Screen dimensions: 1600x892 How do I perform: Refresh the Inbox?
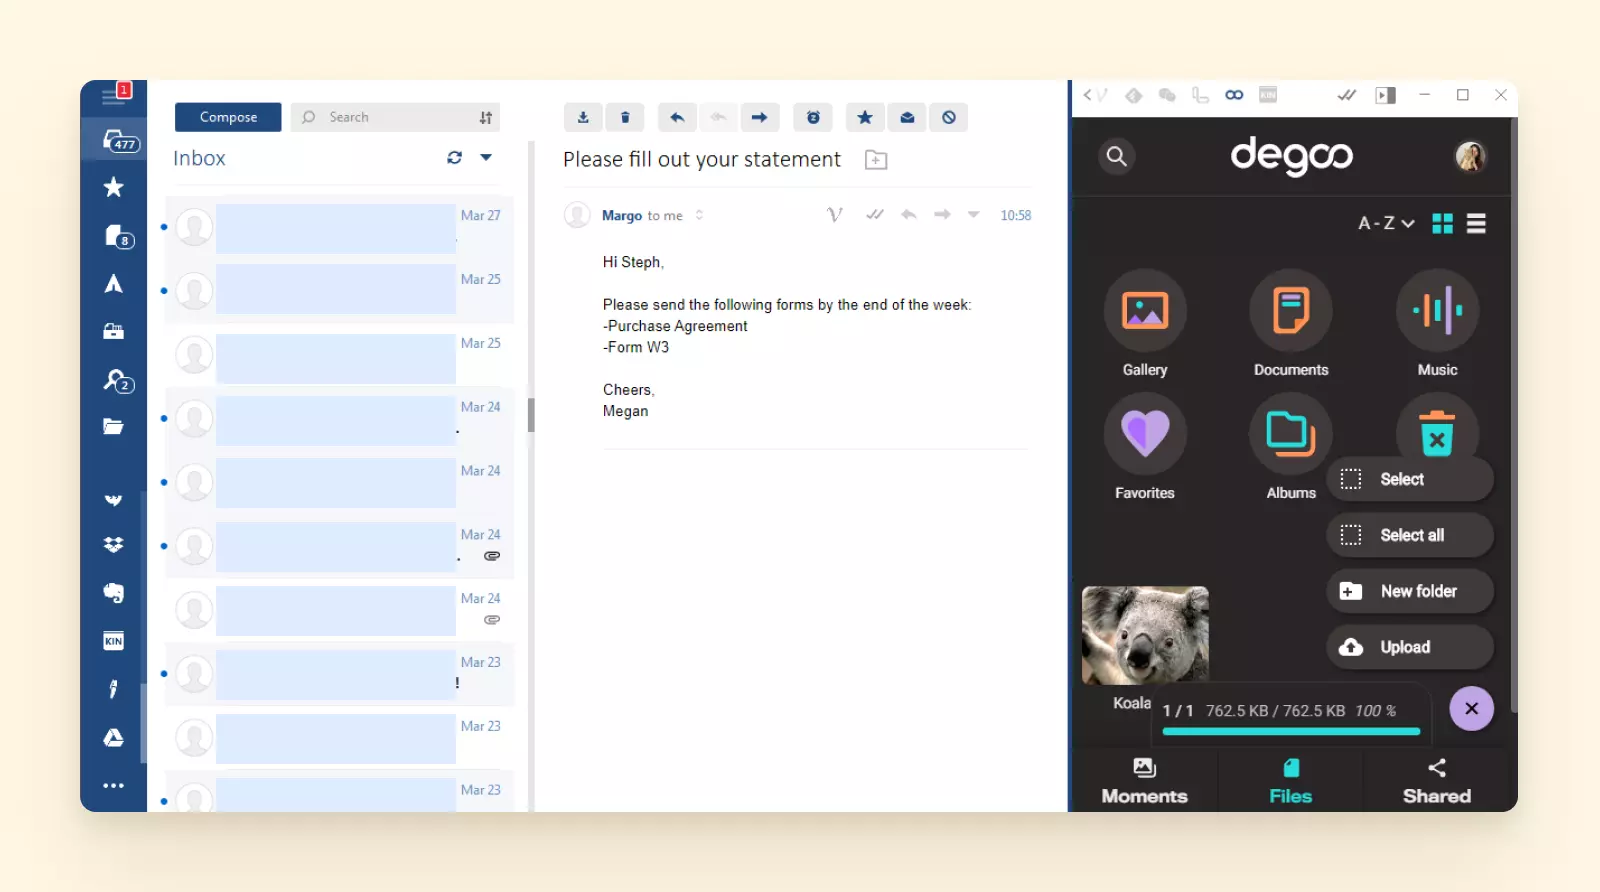coord(455,158)
